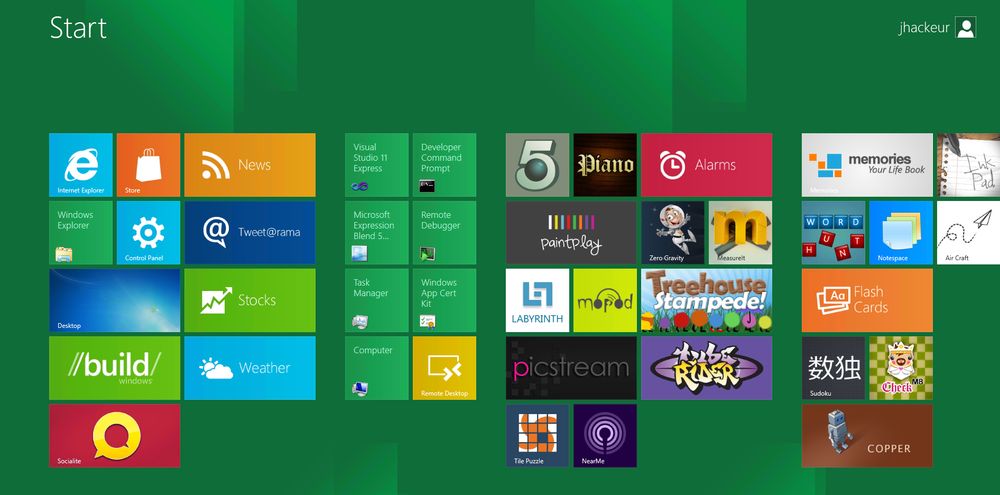Open the Remote Debugger tile

point(445,233)
